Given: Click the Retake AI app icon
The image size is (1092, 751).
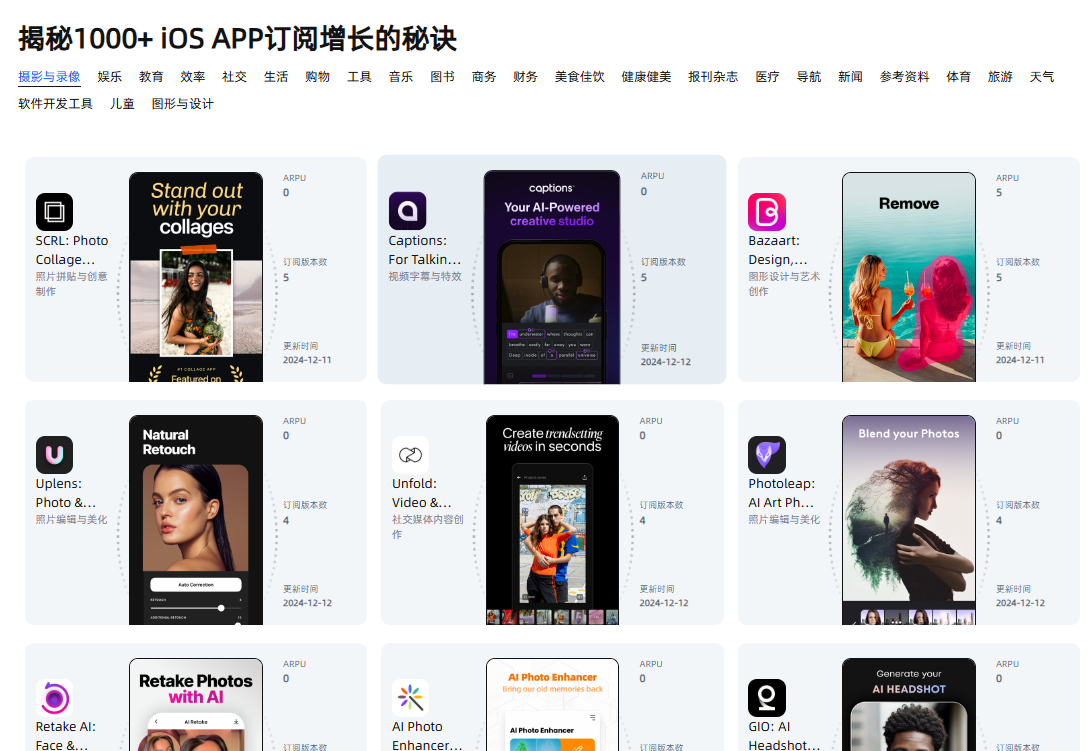Looking at the screenshot, I should (54, 698).
